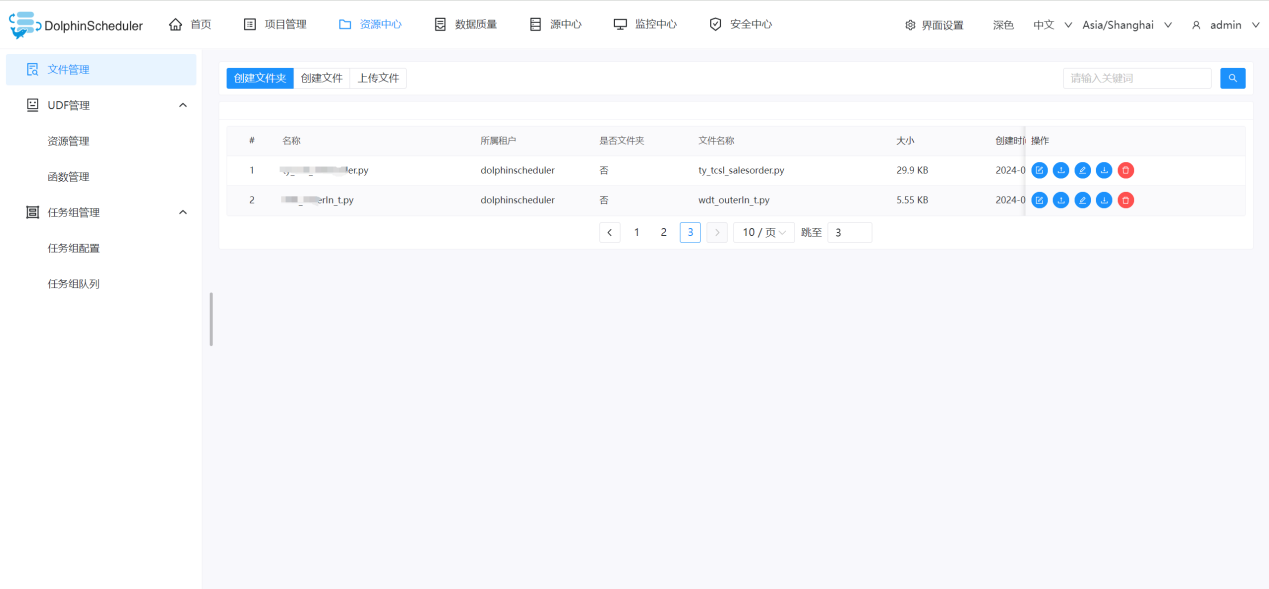This screenshot has height=589, width=1269.
Task: Click the 创建文件夹 button
Action: coord(260,78)
